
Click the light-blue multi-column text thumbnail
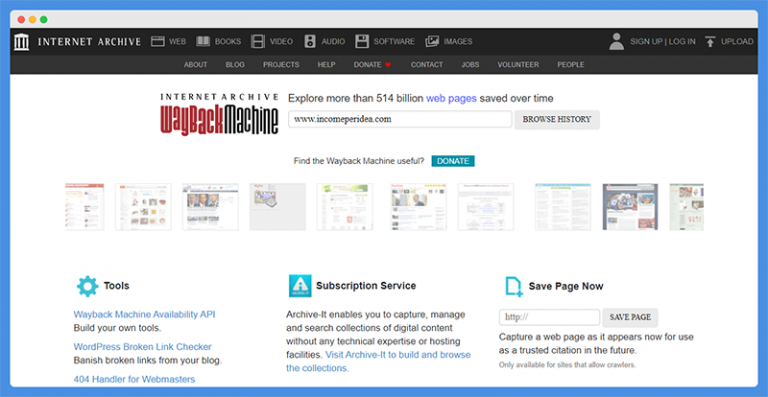pyautogui.click(x=563, y=207)
